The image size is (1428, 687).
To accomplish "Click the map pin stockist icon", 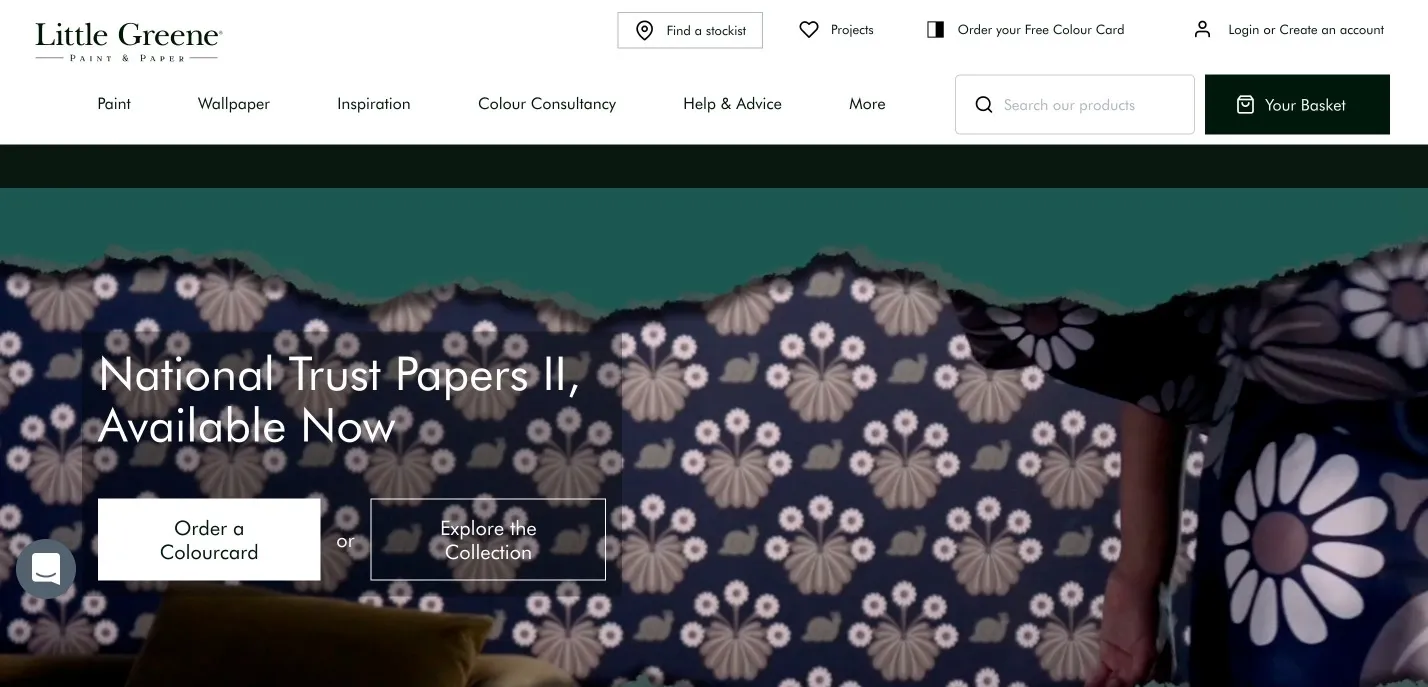I will pos(645,30).
